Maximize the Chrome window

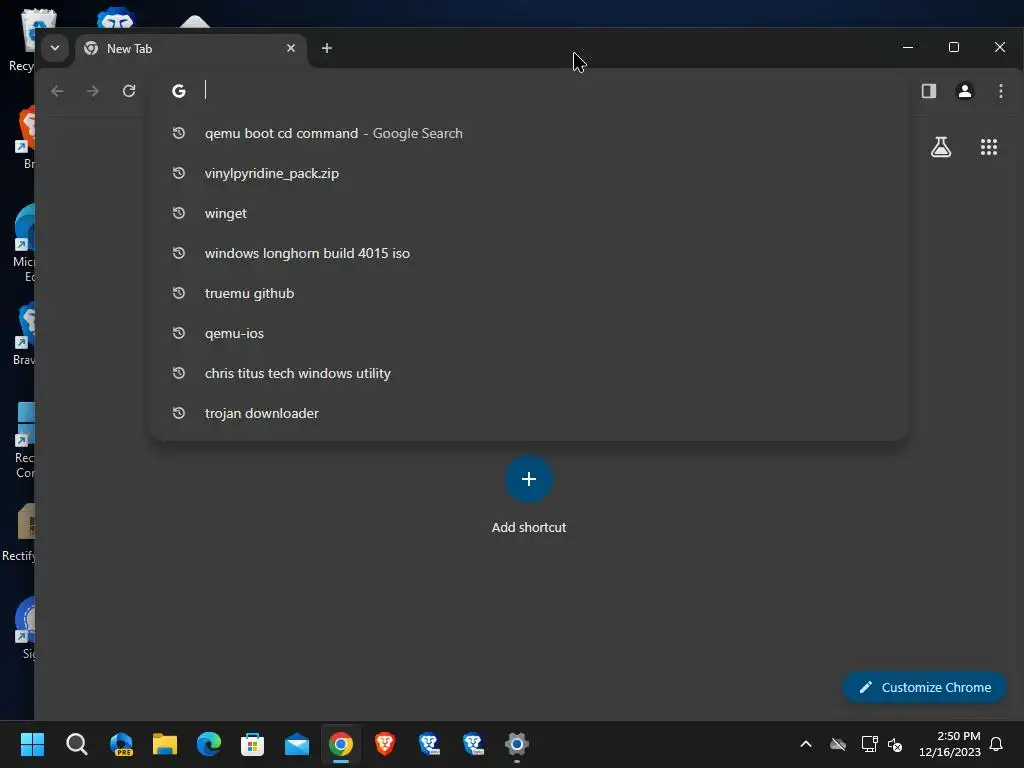tap(953, 47)
